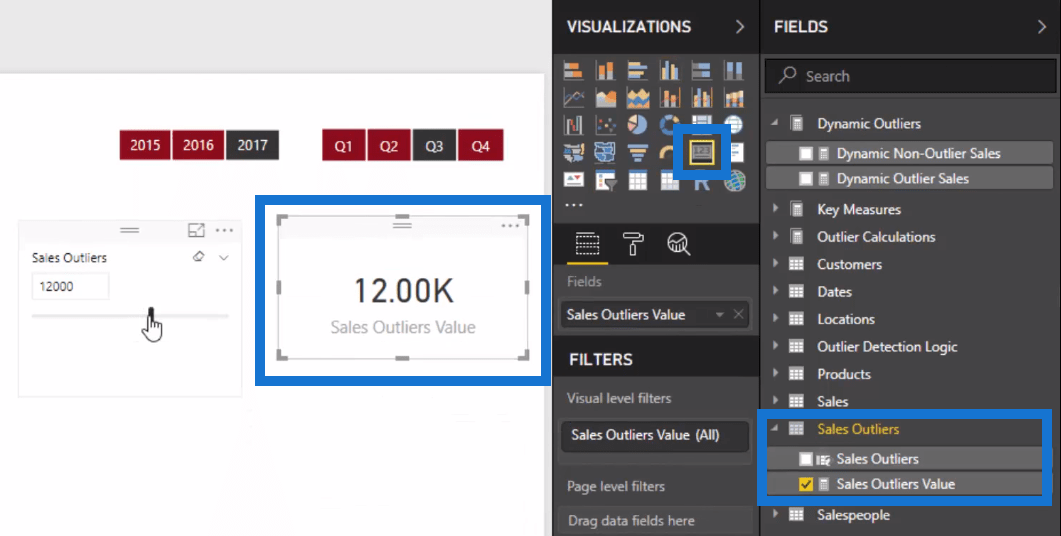
Task: Select the Line chart visual
Action: [573, 97]
